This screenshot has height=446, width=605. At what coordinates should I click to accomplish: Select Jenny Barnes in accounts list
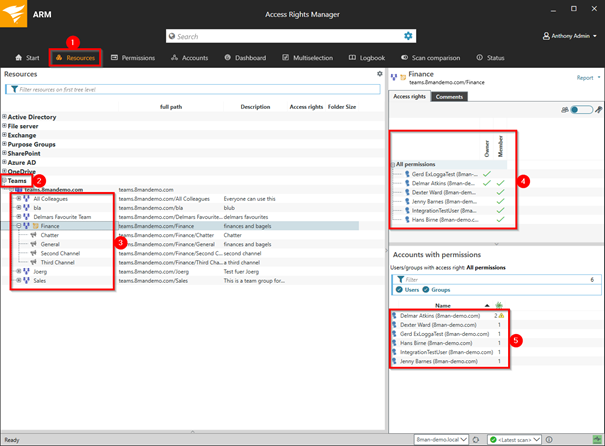pyautogui.click(x=438, y=361)
